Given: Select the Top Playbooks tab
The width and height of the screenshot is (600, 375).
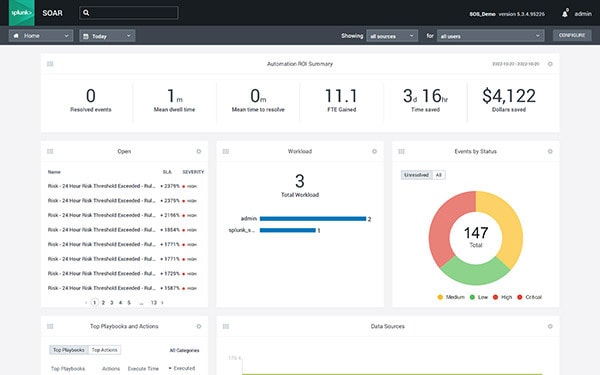Looking at the screenshot, I should 69,350.
